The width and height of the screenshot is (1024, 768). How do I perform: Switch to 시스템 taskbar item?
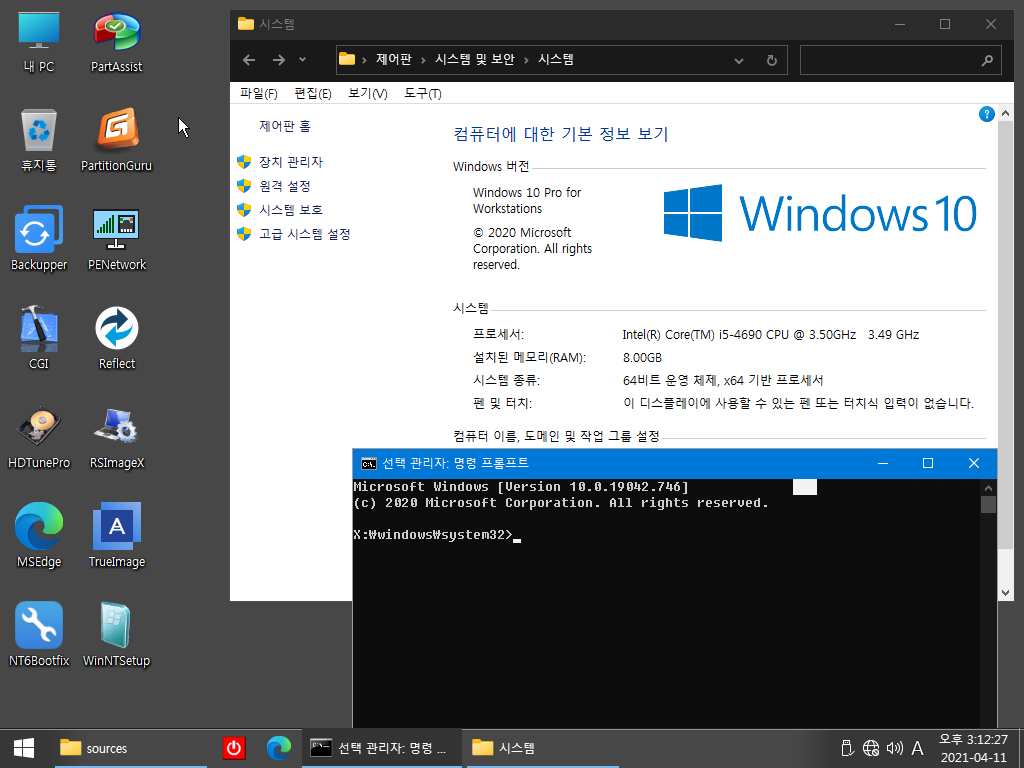coord(541,748)
